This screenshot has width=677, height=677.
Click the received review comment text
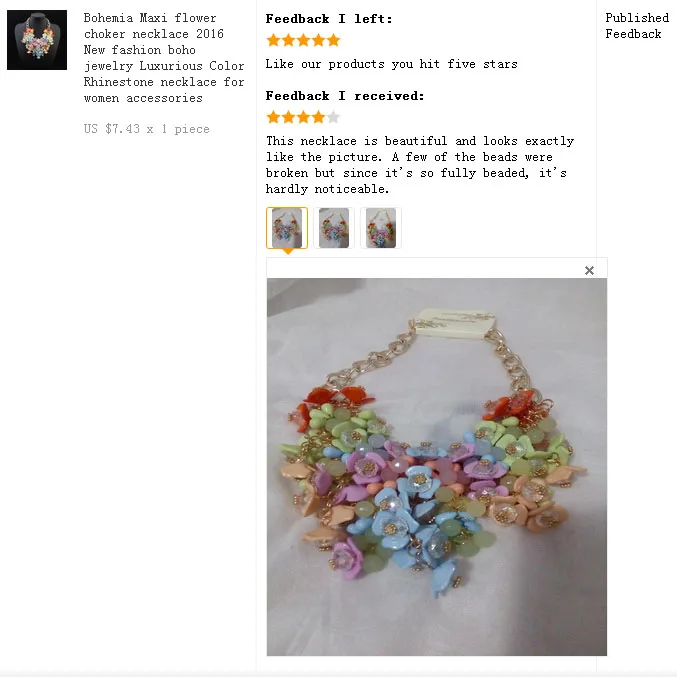pos(420,165)
